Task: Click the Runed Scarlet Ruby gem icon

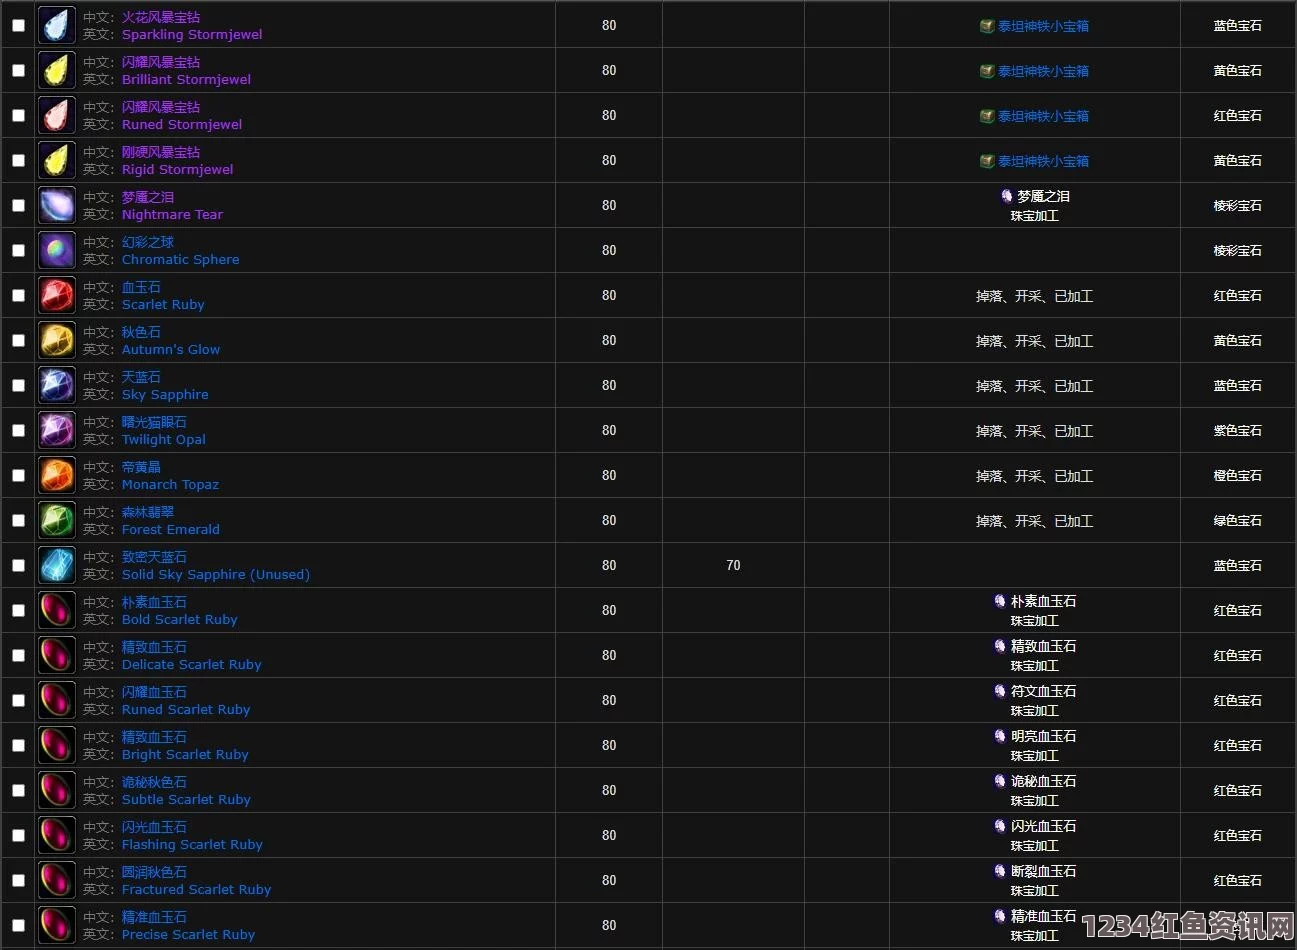Action: coord(57,700)
